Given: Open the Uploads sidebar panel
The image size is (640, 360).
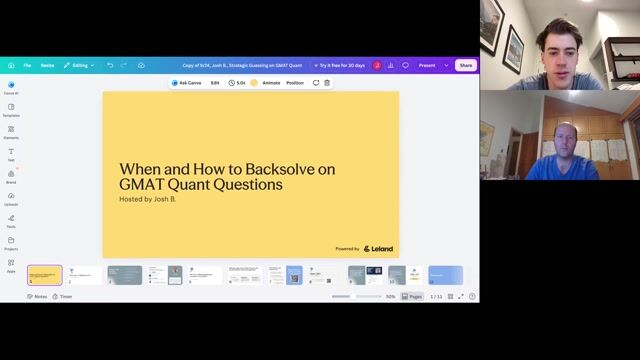Looking at the screenshot, I should point(11,199).
